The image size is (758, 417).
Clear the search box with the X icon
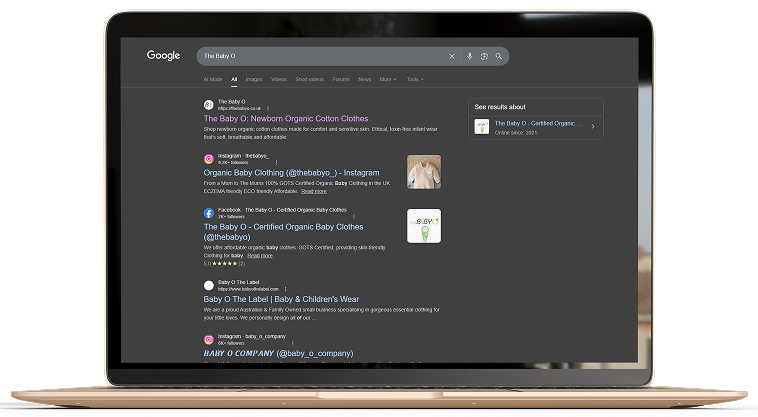click(x=452, y=56)
